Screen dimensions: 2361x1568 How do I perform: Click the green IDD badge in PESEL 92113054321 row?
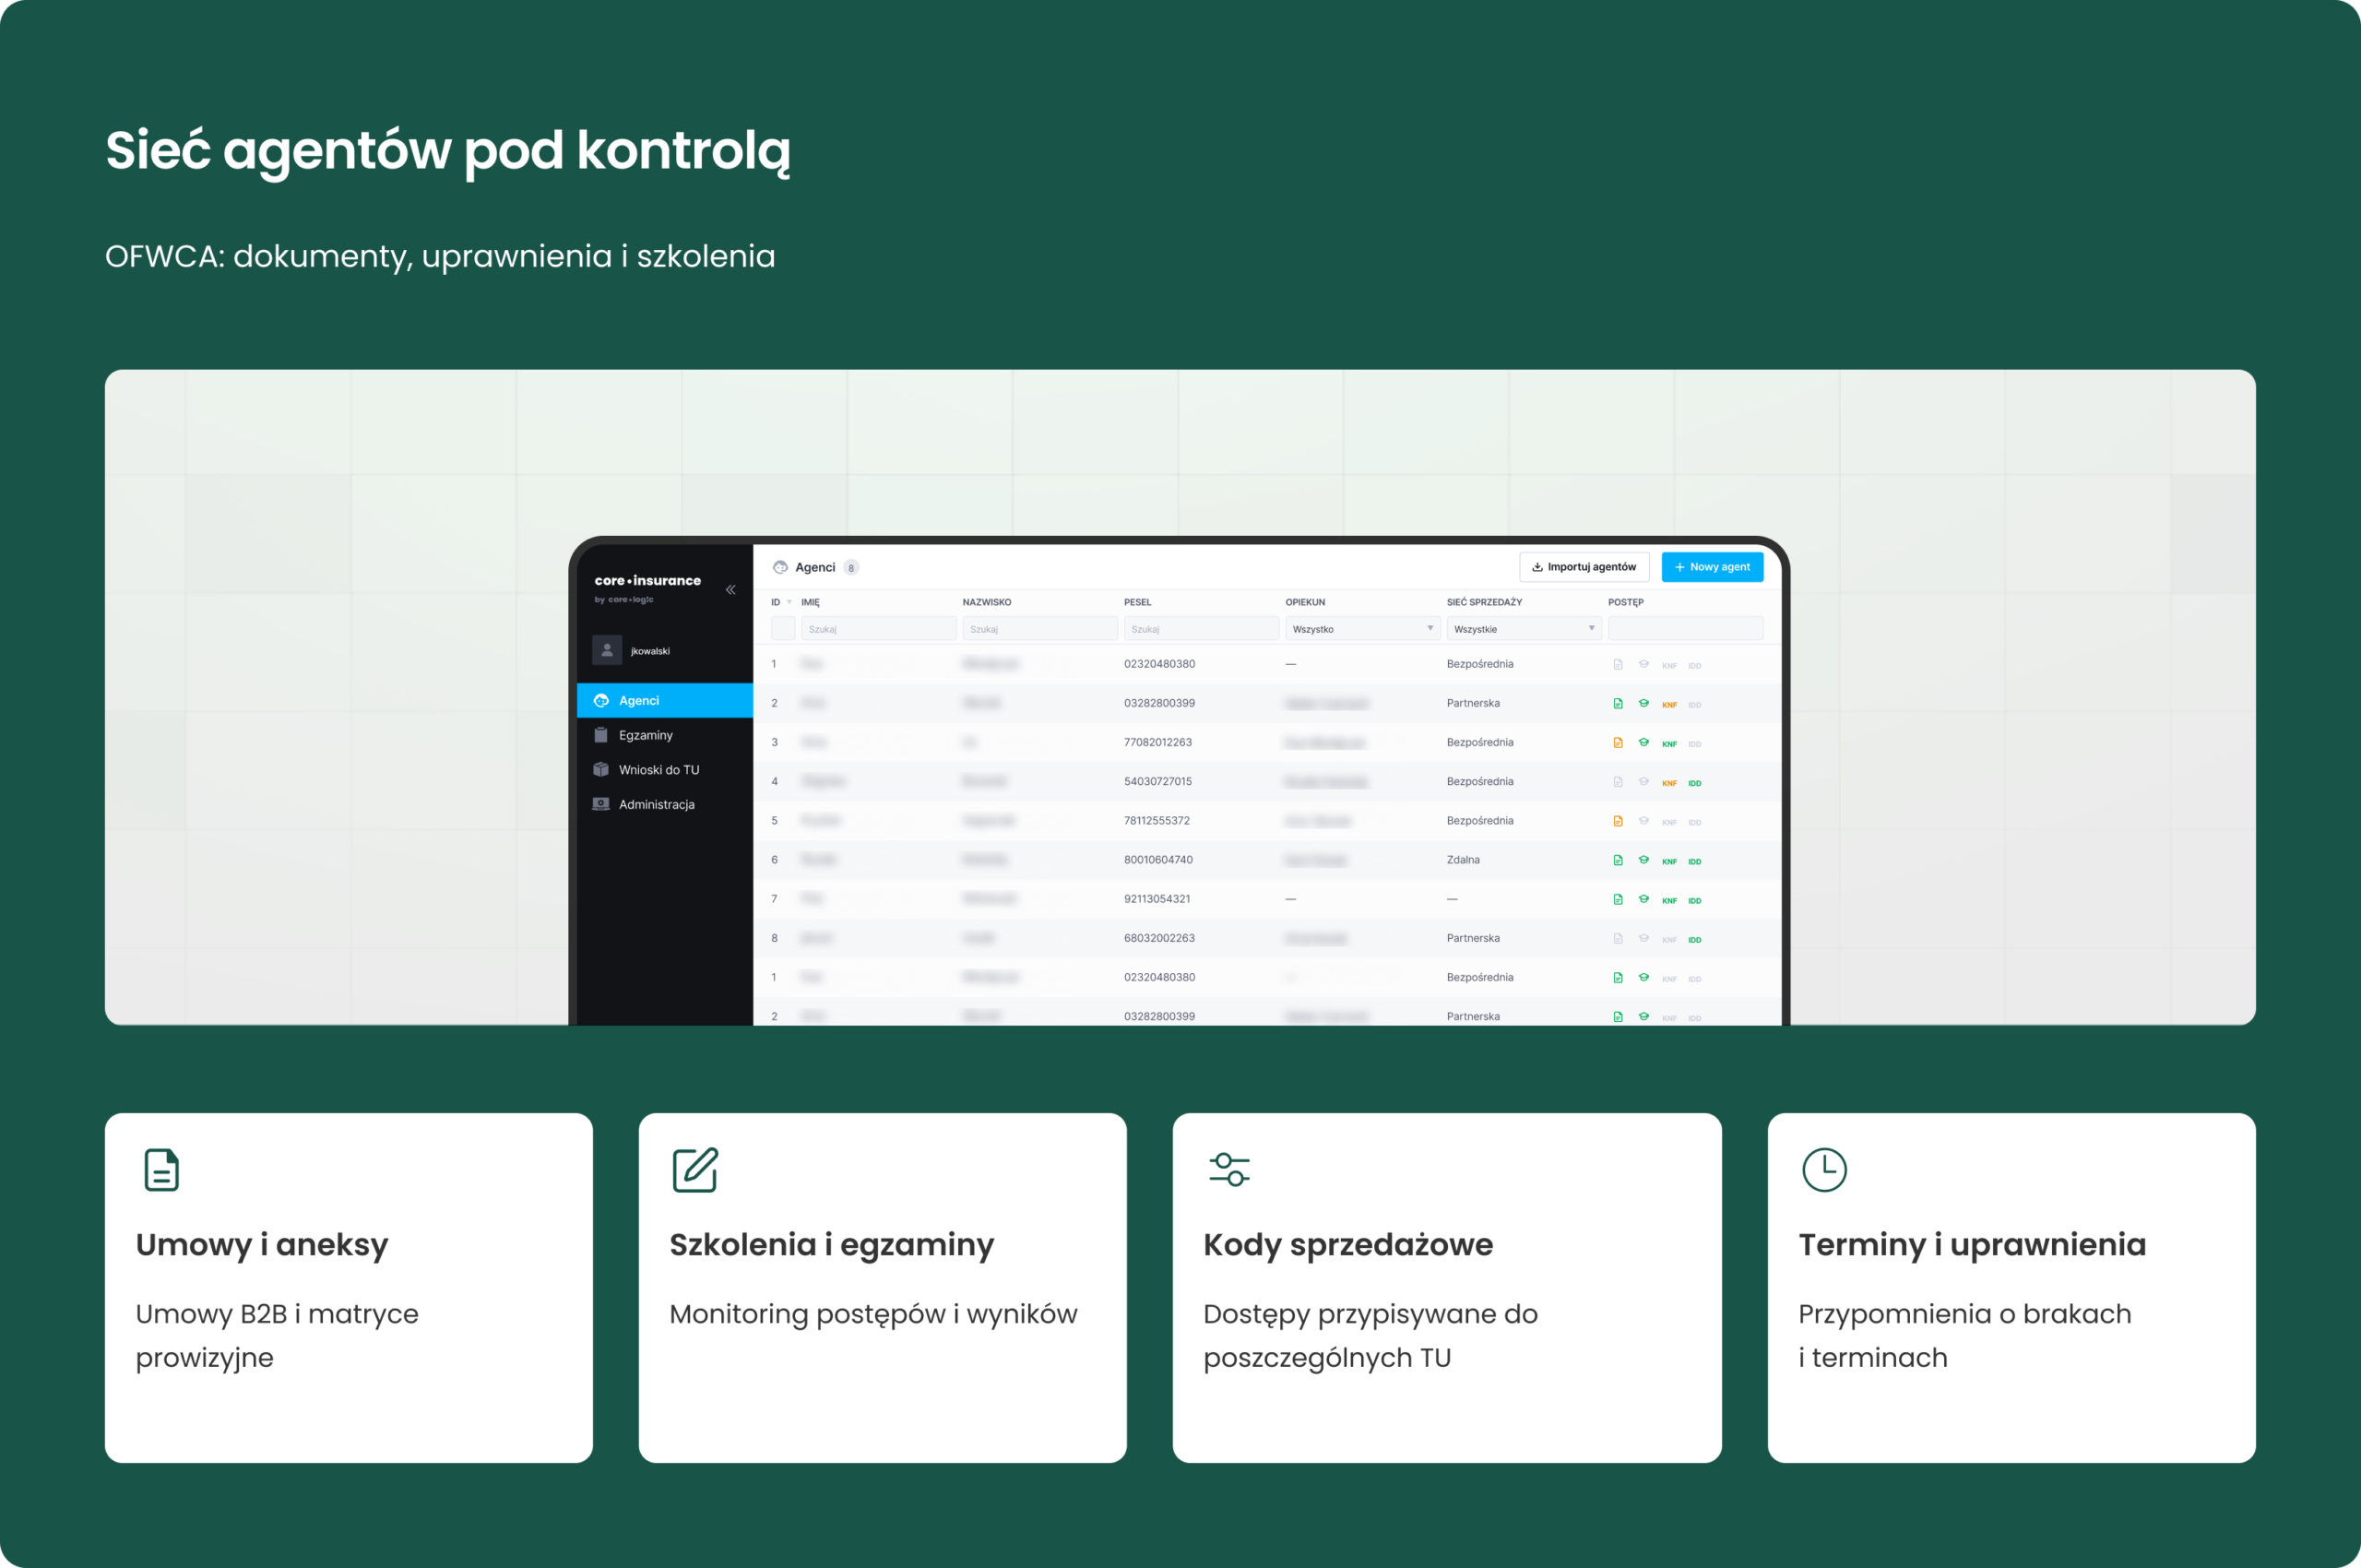pyautogui.click(x=1695, y=900)
